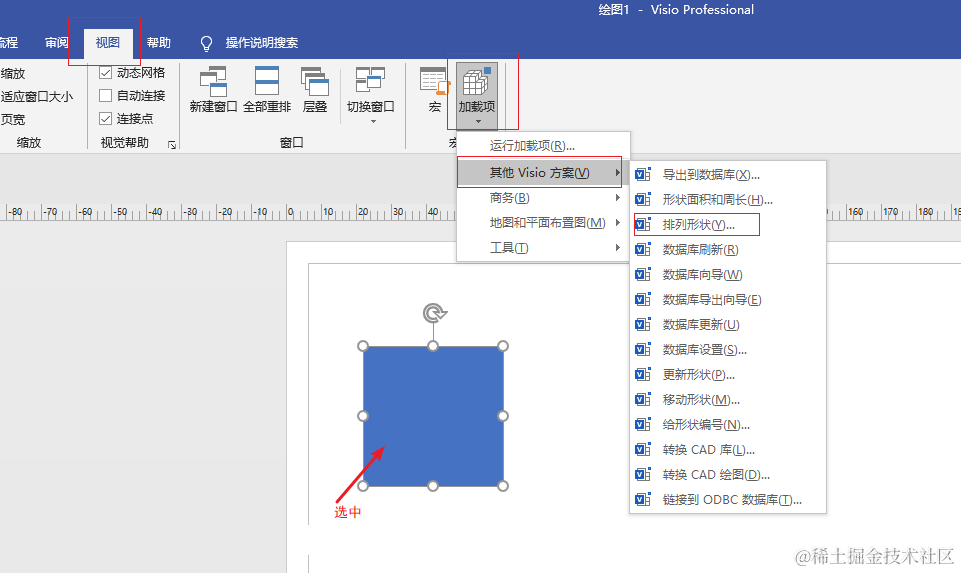Click the icon beside 数据库设置(S)

click(643, 349)
